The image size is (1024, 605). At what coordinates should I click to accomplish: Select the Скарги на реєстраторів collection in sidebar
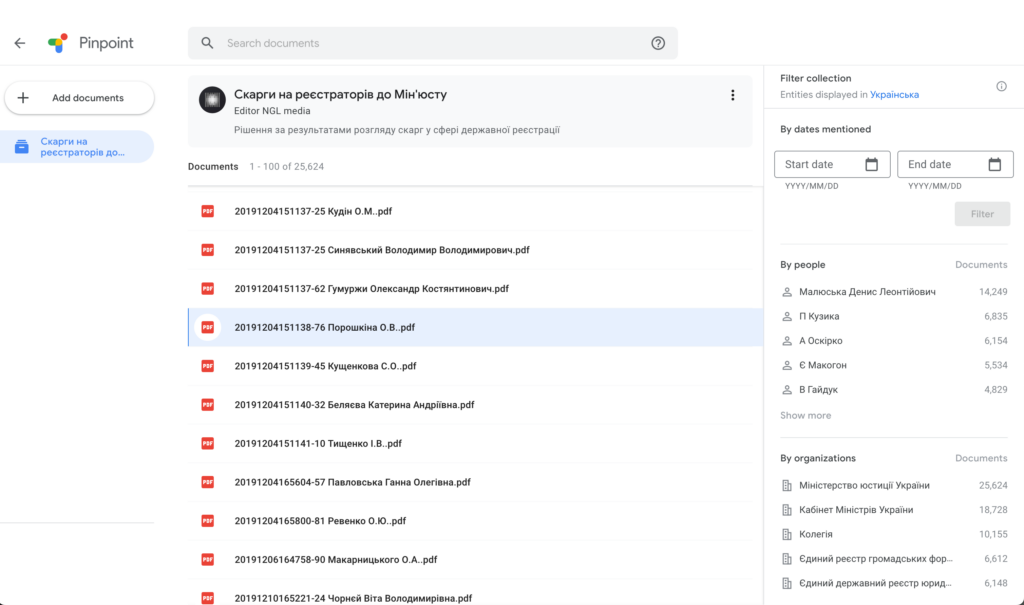point(80,147)
